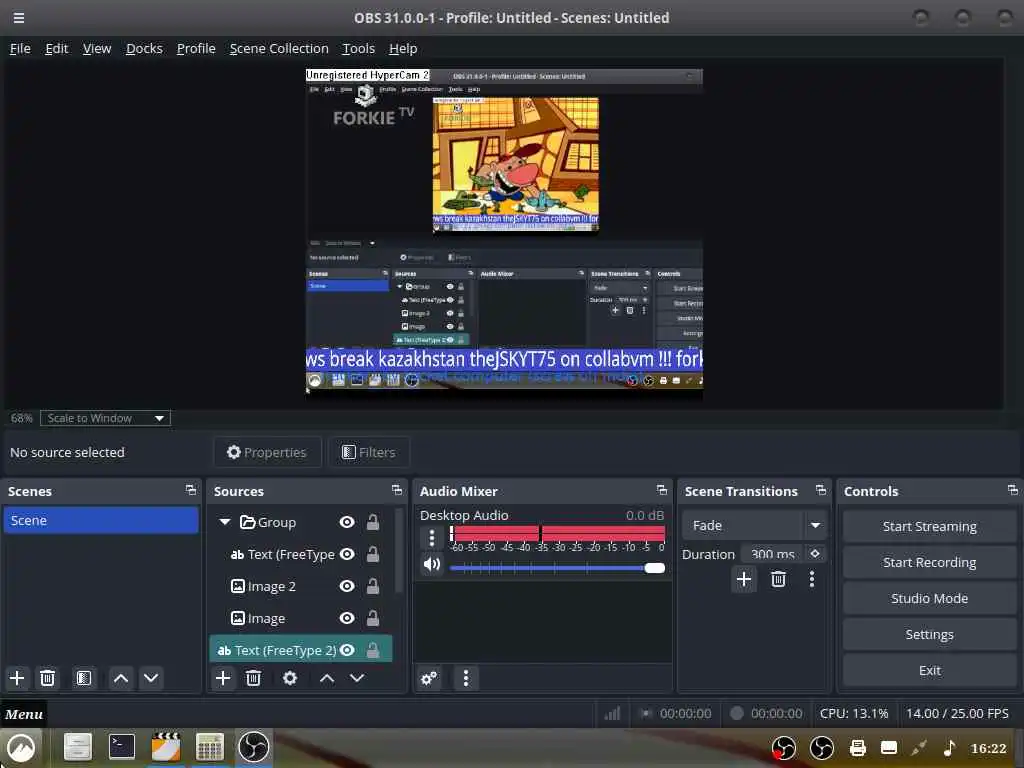Collapse the Group source tree
1024x768 pixels.
(225, 522)
